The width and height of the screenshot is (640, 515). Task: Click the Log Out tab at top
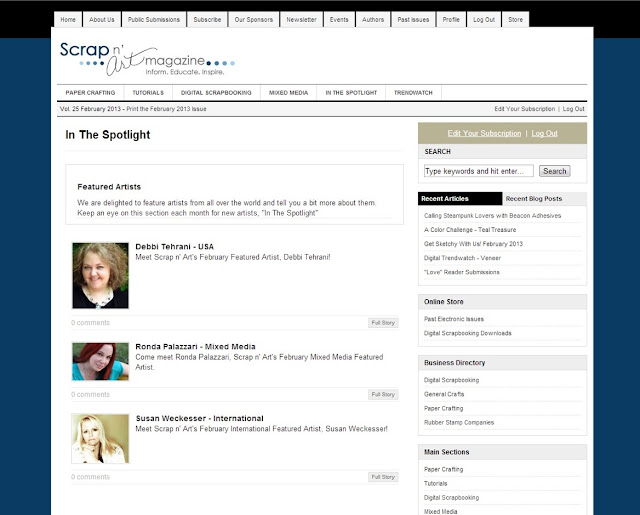point(484,20)
